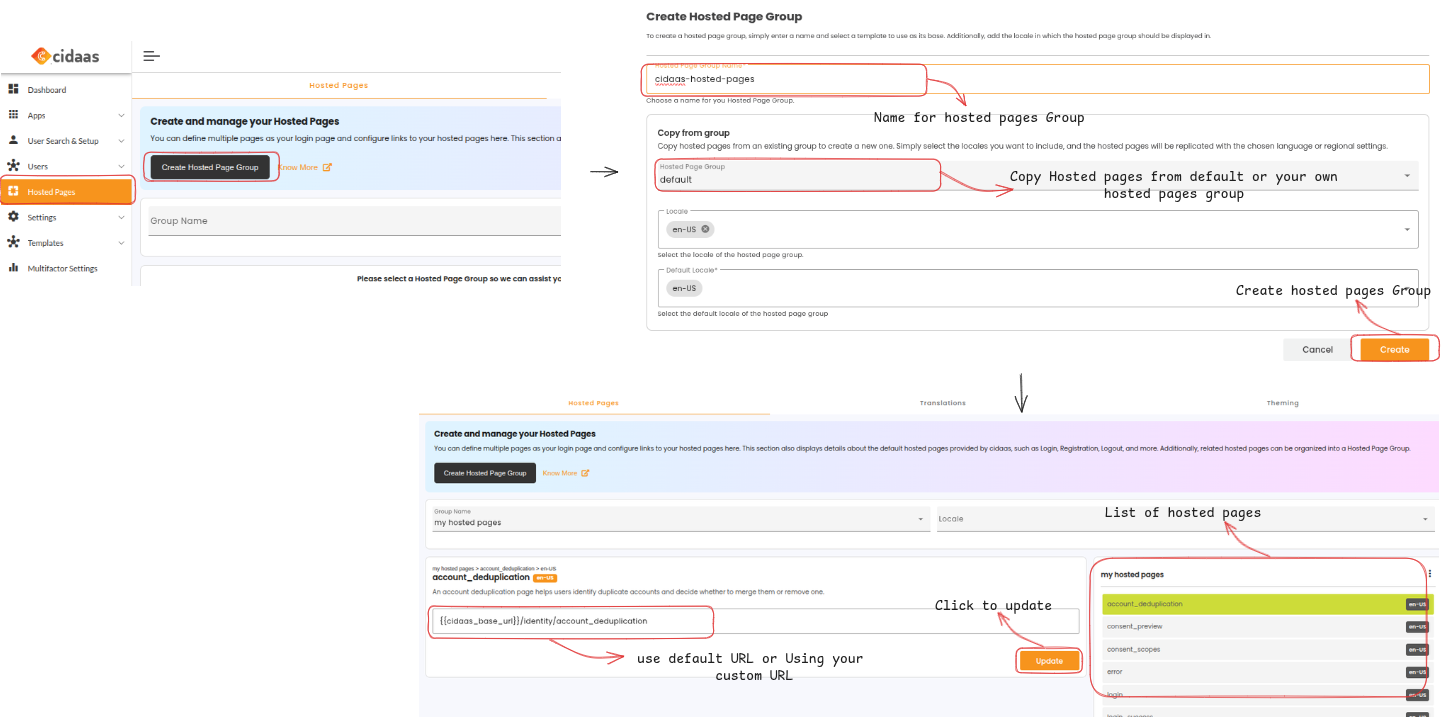Select the Dashboard icon in sidebar

coord(13,89)
